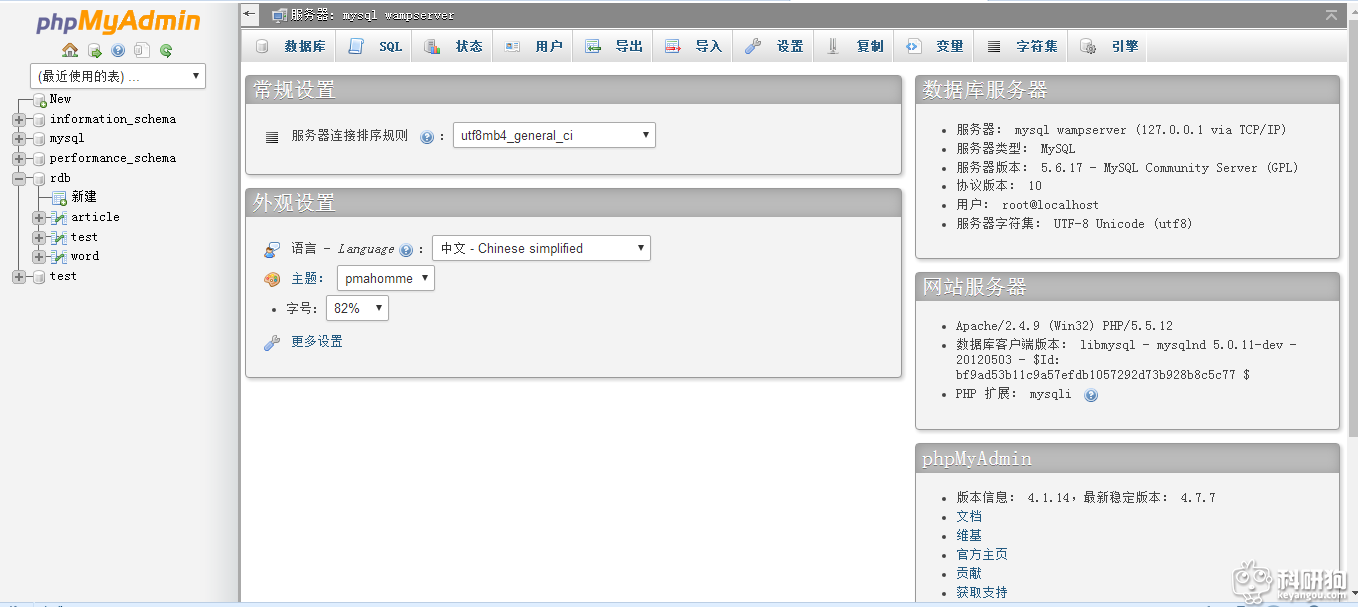Collapse the rdb database node
Screen dimensions: 1358x607
(x=19, y=178)
